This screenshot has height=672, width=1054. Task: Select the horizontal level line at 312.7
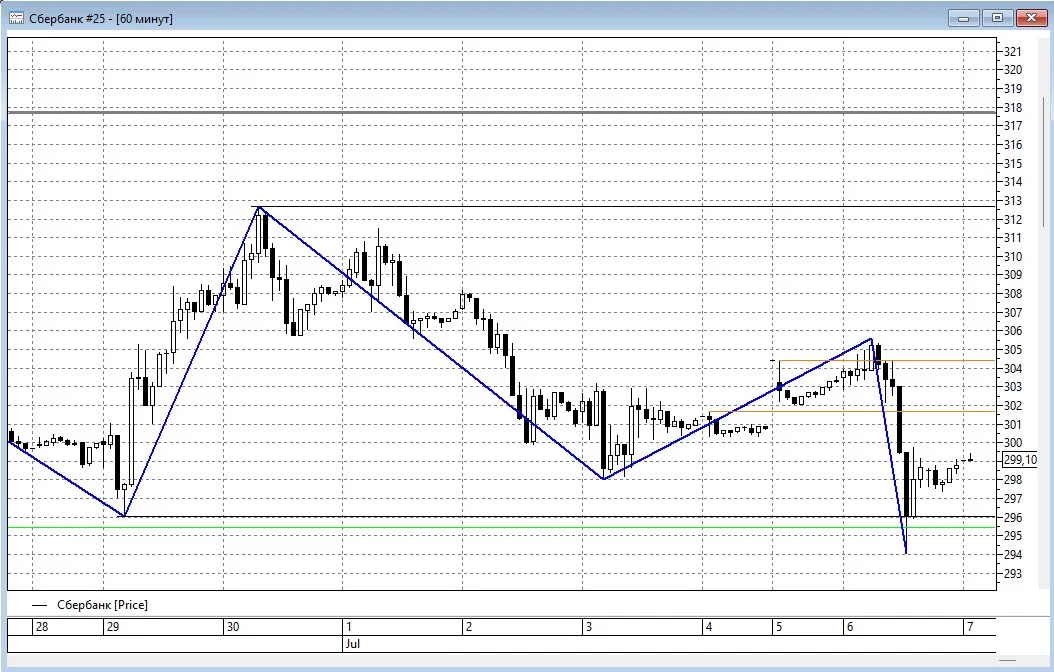click(625, 206)
